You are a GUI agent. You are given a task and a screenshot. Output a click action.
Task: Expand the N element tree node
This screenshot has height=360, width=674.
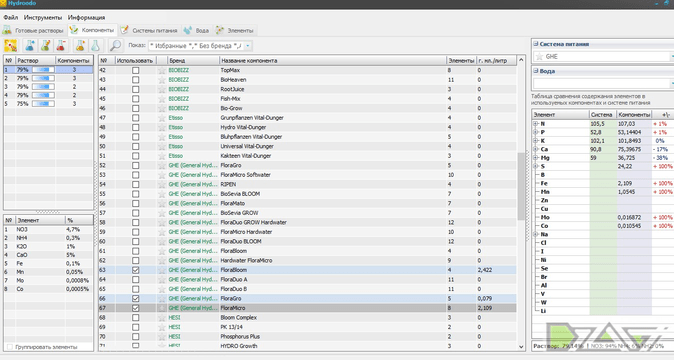536,124
